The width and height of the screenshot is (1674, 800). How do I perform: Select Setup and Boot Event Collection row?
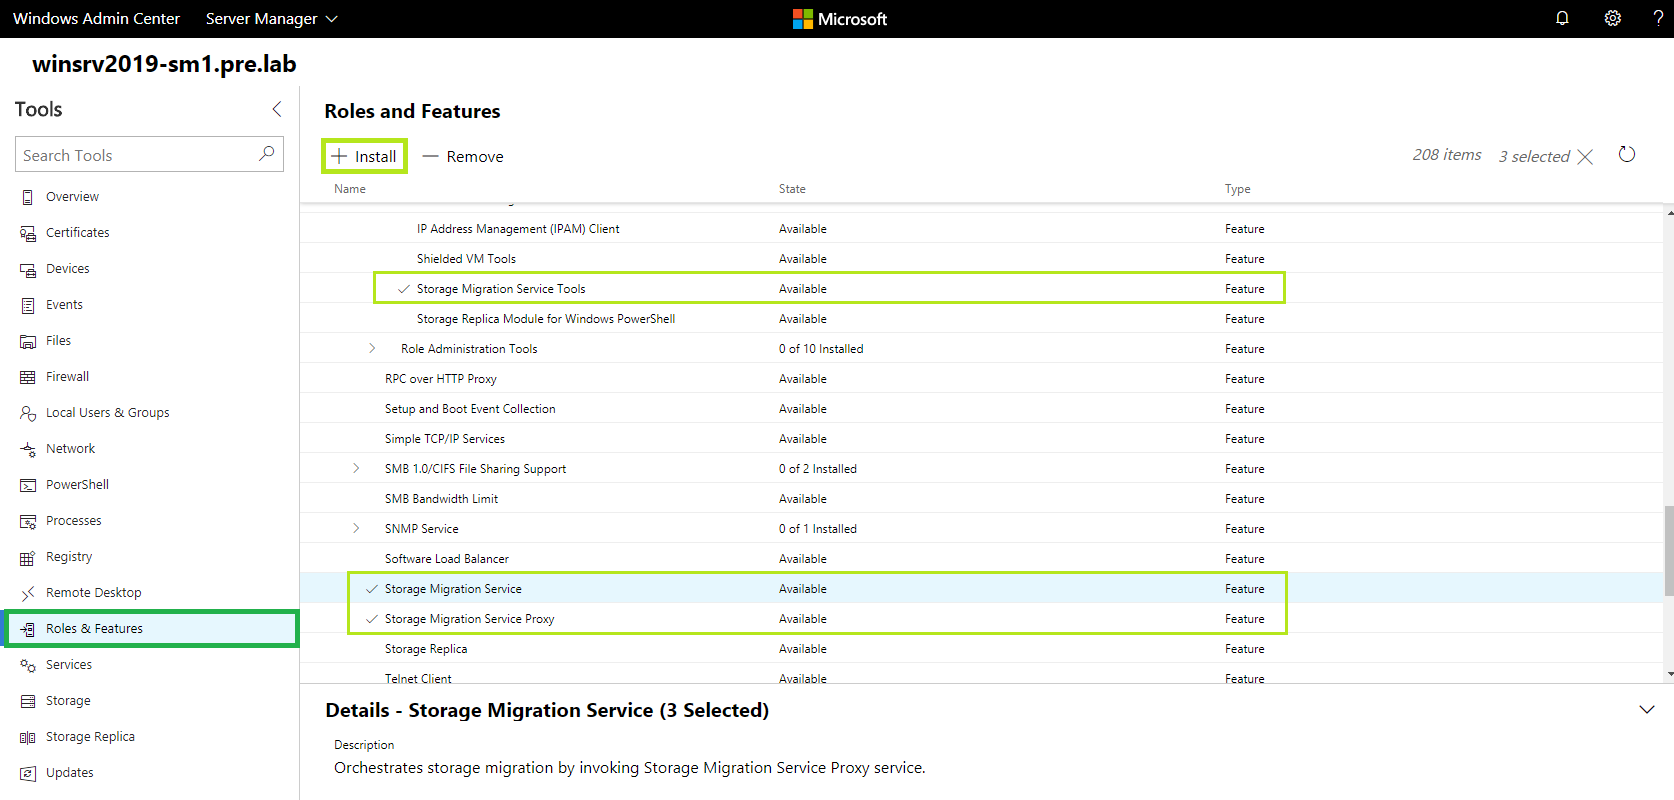coord(981,408)
